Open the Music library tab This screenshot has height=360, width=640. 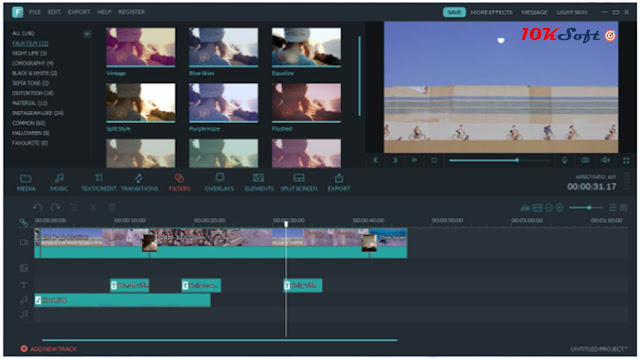(x=59, y=182)
